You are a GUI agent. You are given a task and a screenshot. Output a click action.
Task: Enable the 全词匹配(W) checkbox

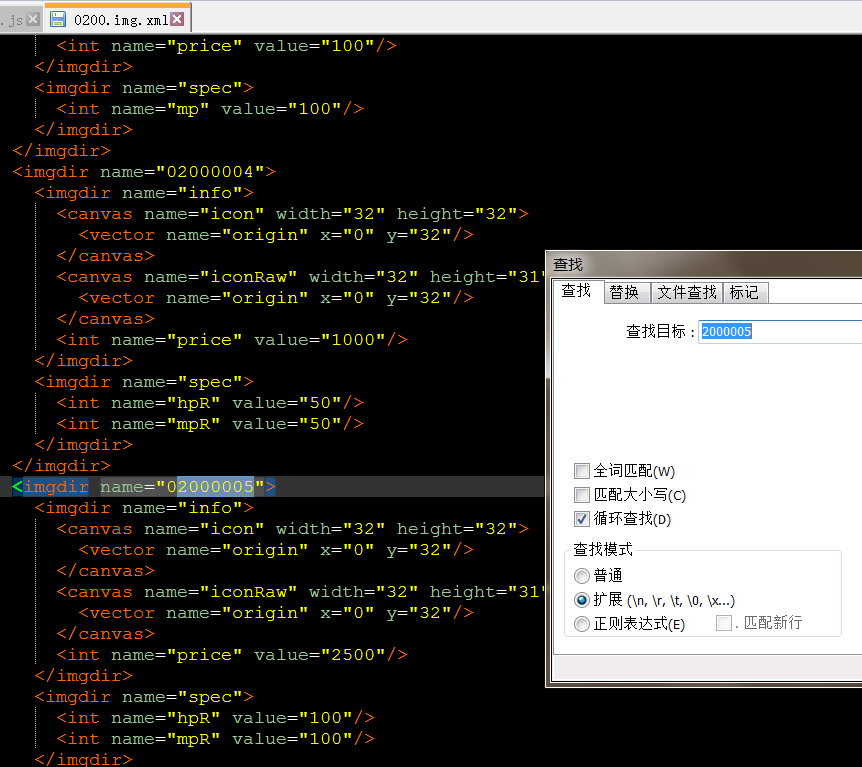tap(582, 471)
